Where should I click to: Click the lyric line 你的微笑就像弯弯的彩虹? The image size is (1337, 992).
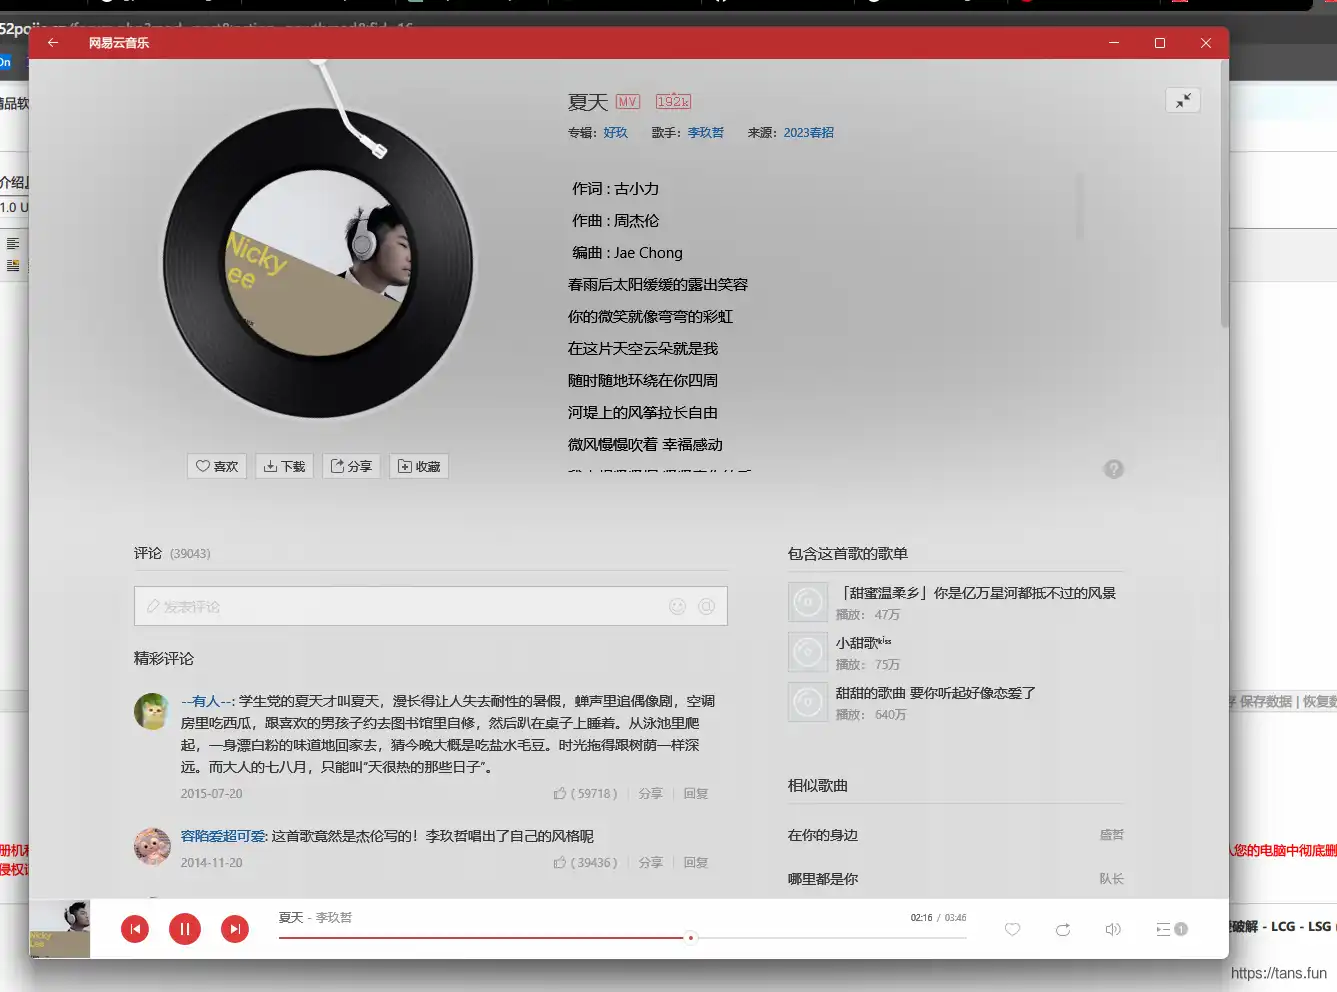pos(650,316)
